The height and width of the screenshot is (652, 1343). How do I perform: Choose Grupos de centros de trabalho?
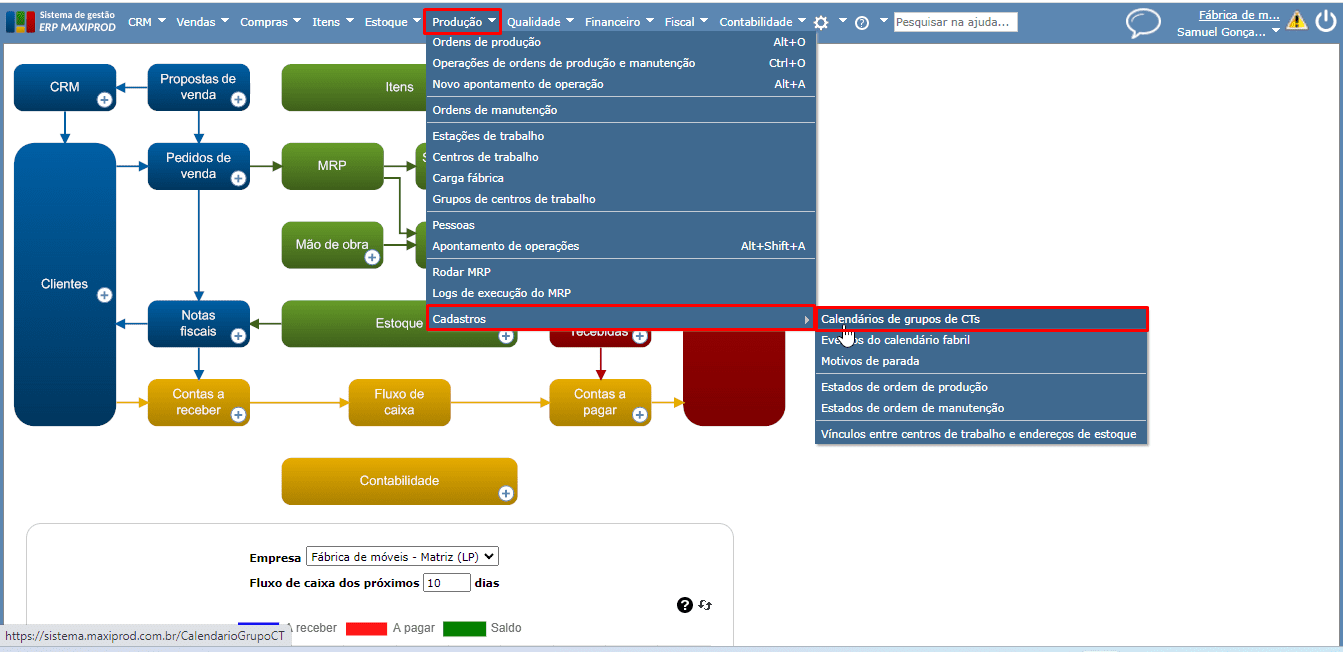click(x=621, y=199)
